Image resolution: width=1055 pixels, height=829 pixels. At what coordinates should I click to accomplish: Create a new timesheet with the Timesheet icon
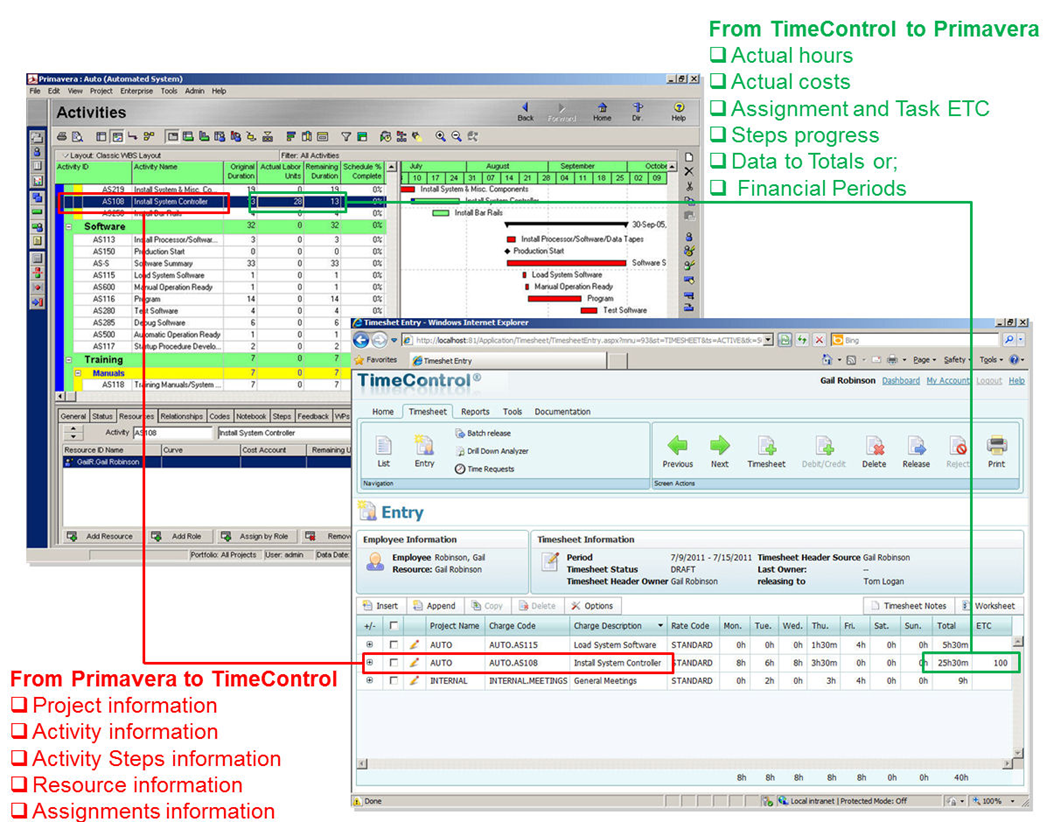tap(766, 452)
